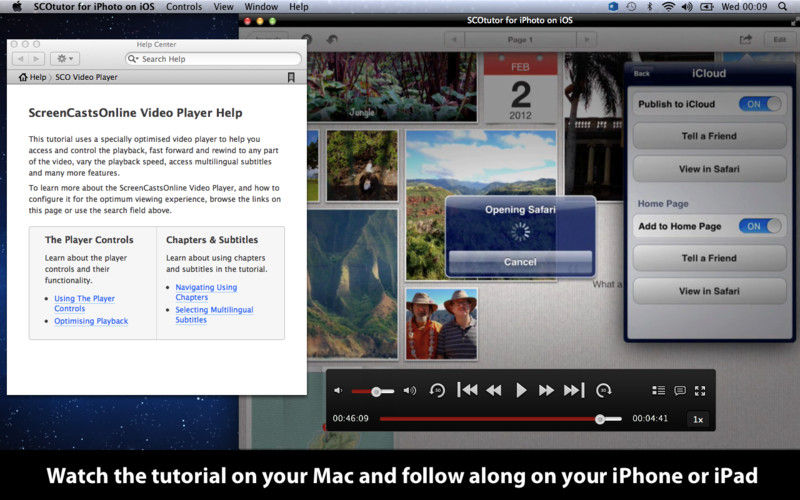Click the battery status icon
The width and height of the screenshot is (800, 500).
(707, 7)
